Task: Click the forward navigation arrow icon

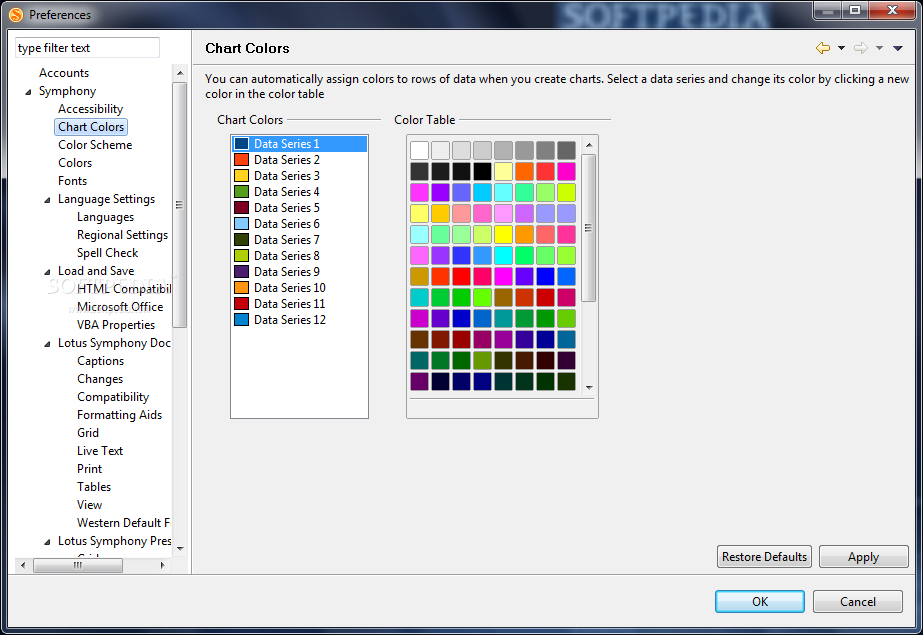Action: (861, 48)
